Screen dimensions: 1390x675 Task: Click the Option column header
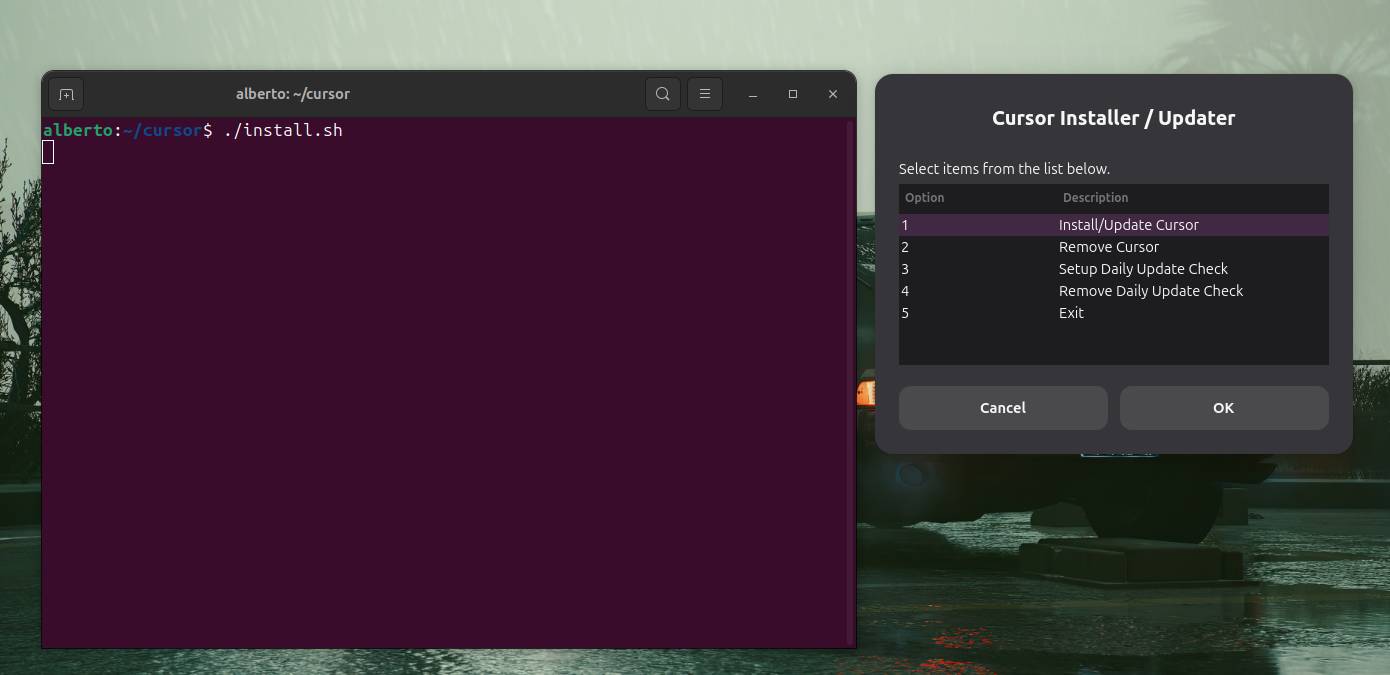tap(925, 198)
